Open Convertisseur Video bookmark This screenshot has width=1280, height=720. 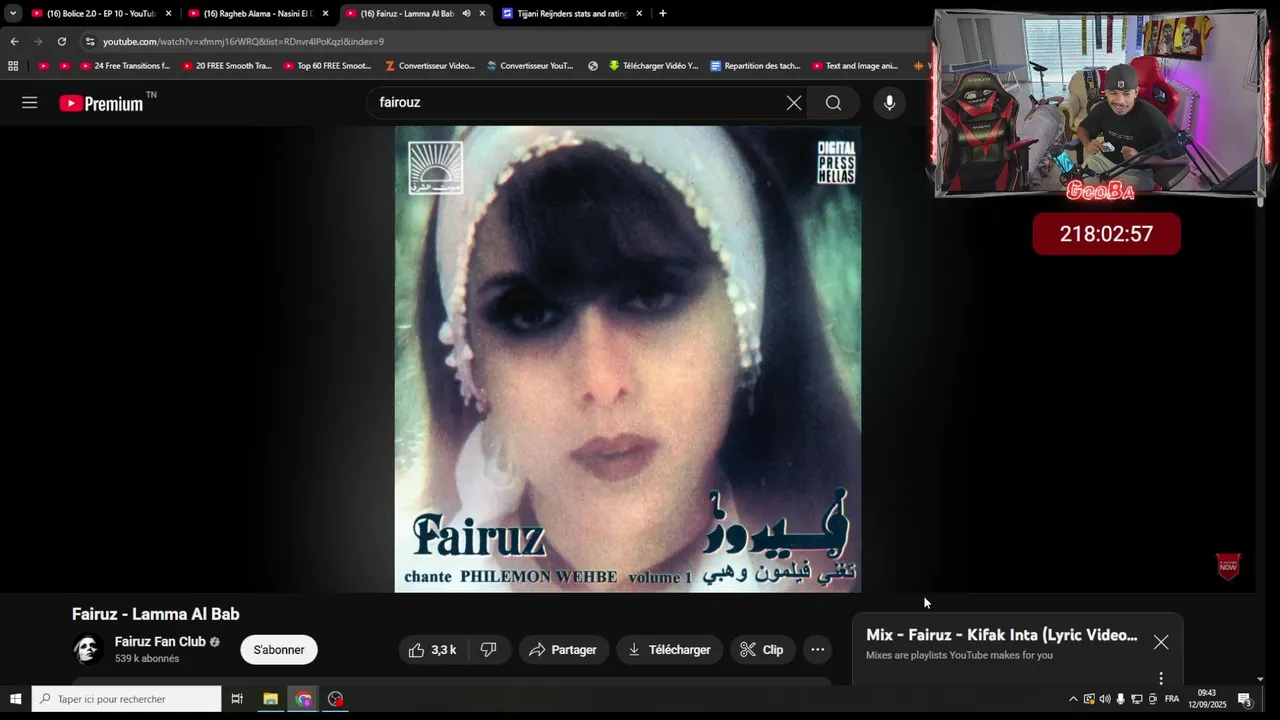tap(430, 66)
